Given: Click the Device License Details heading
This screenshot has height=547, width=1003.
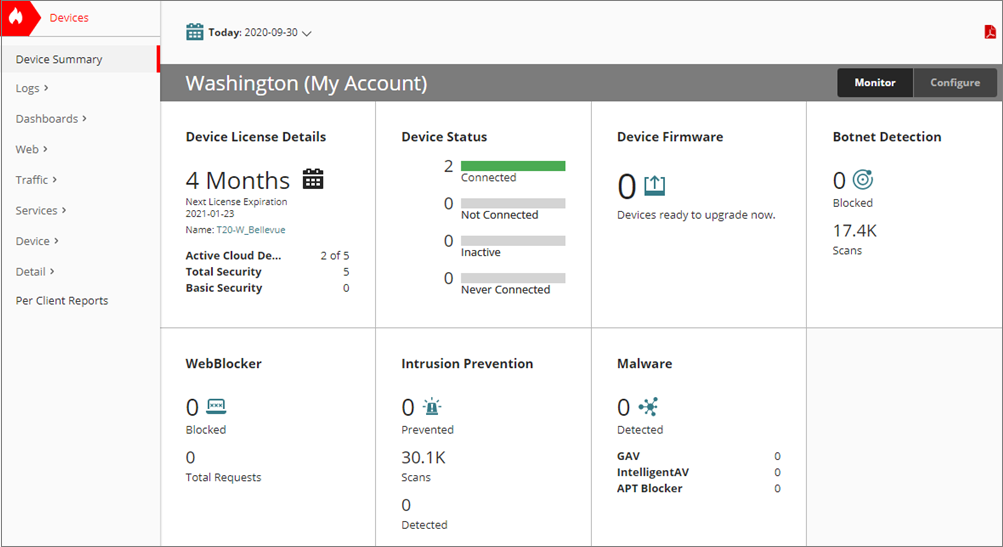Looking at the screenshot, I should (256, 137).
